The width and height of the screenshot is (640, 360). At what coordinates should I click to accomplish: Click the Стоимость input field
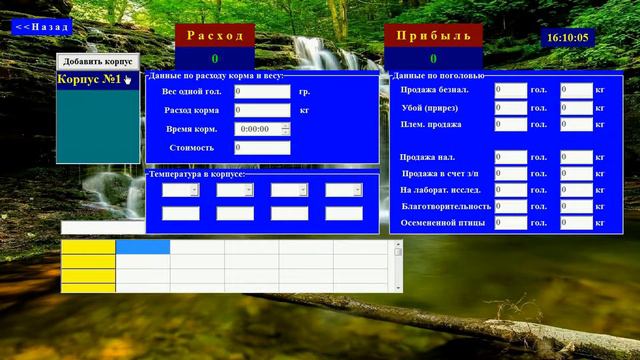tap(262, 148)
